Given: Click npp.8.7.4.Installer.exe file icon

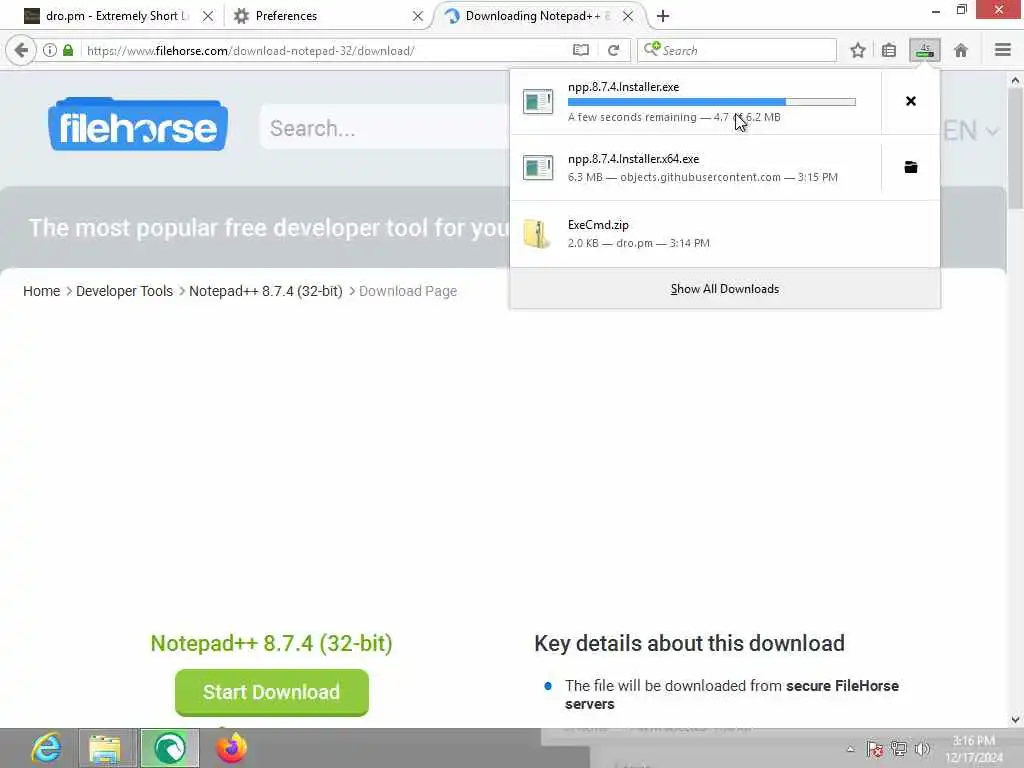Looking at the screenshot, I should point(538,102).
